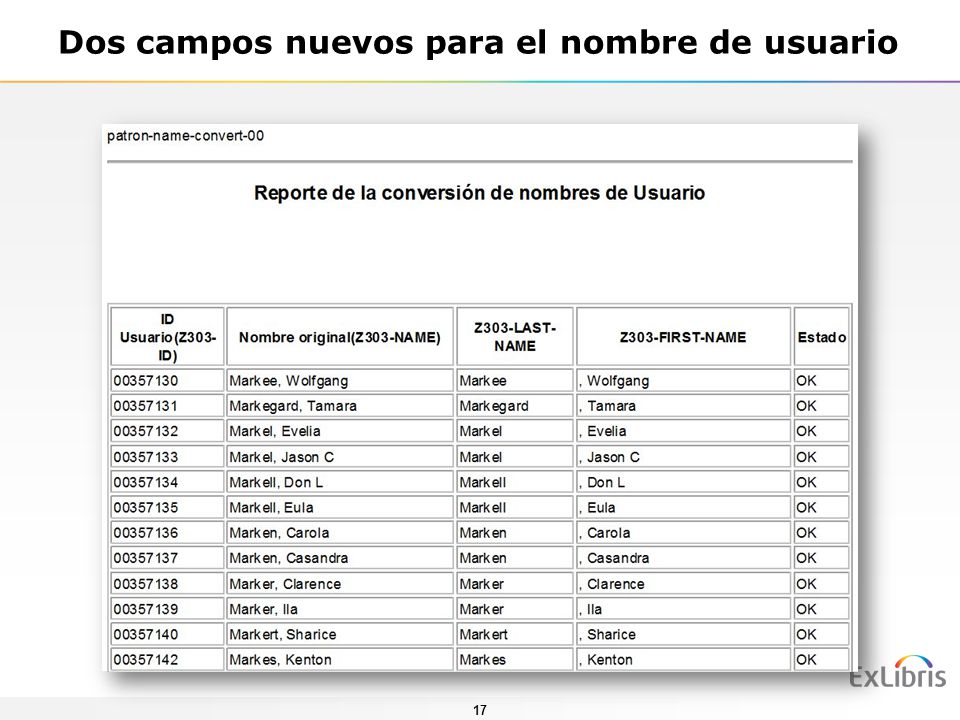Viewport: 960px width, 720px height.
Task: Select original name 'Marker, Clarence'
Action: click(x=340, y=583)
